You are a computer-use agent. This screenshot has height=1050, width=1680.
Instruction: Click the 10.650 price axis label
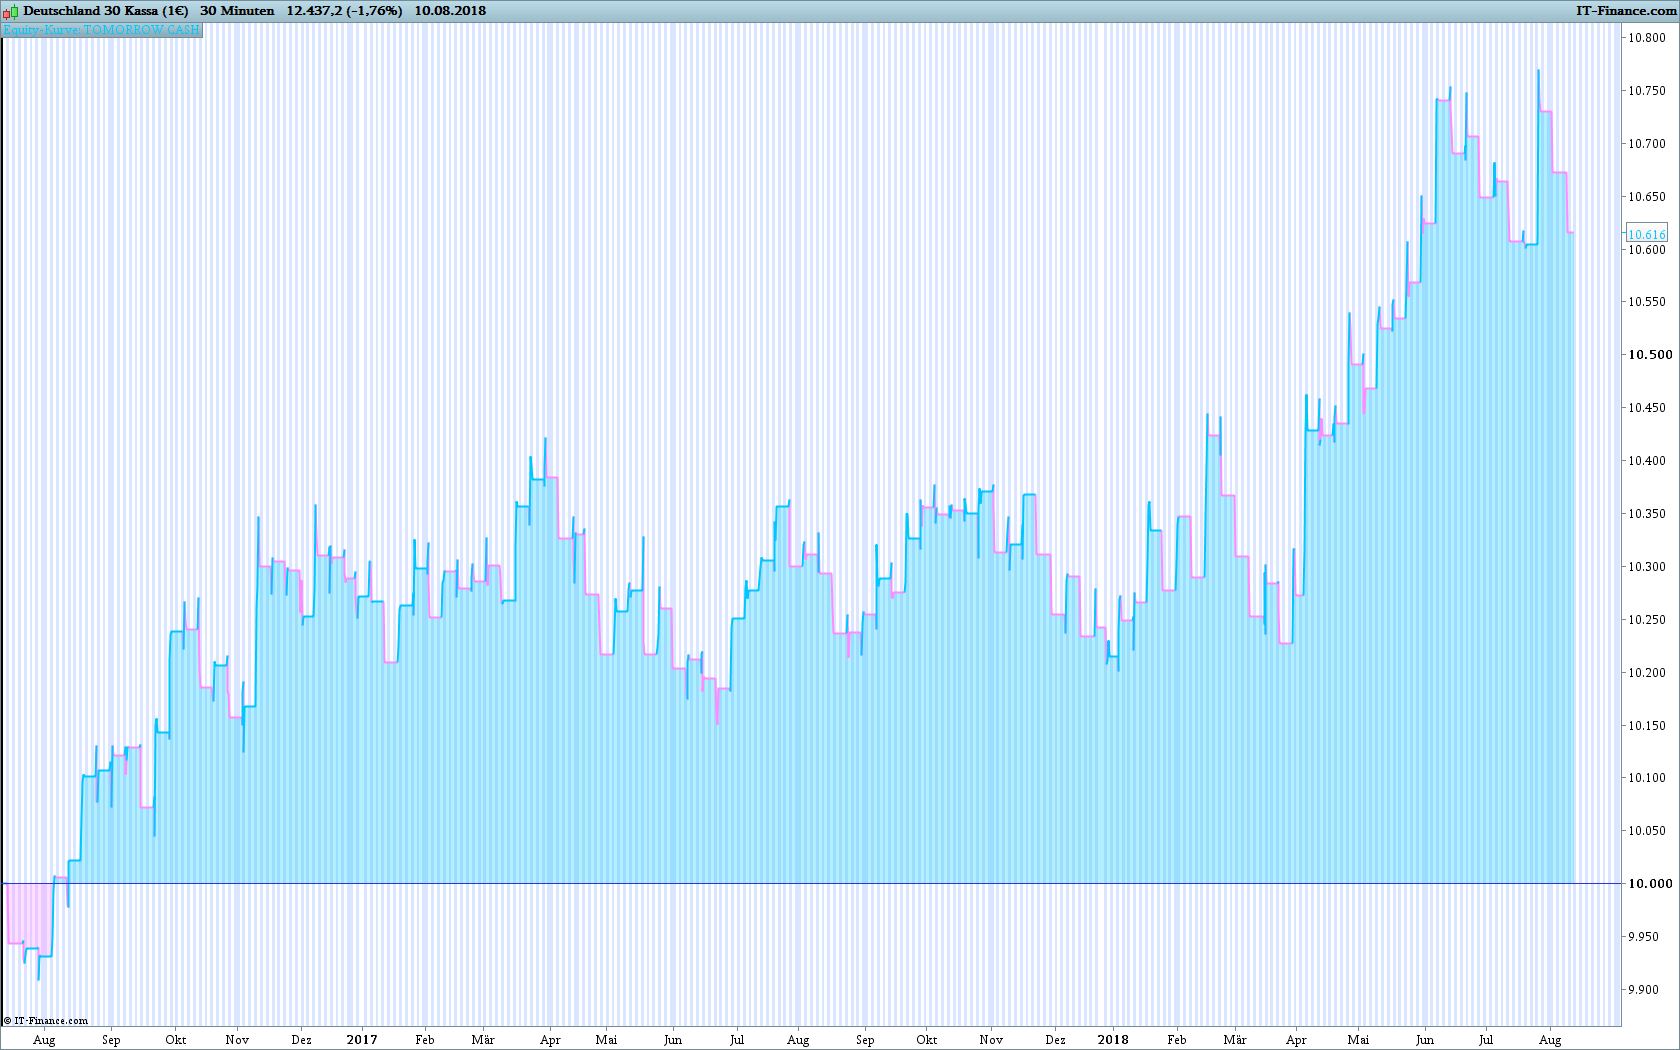1647,197
